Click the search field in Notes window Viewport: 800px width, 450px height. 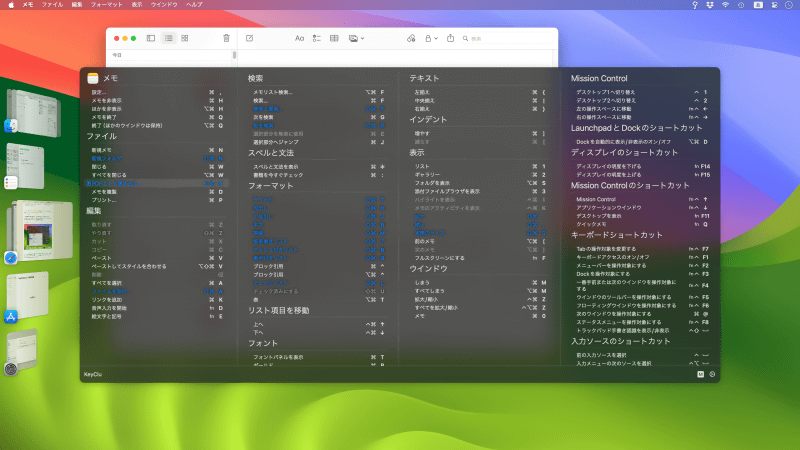click(x=507, y=38)
